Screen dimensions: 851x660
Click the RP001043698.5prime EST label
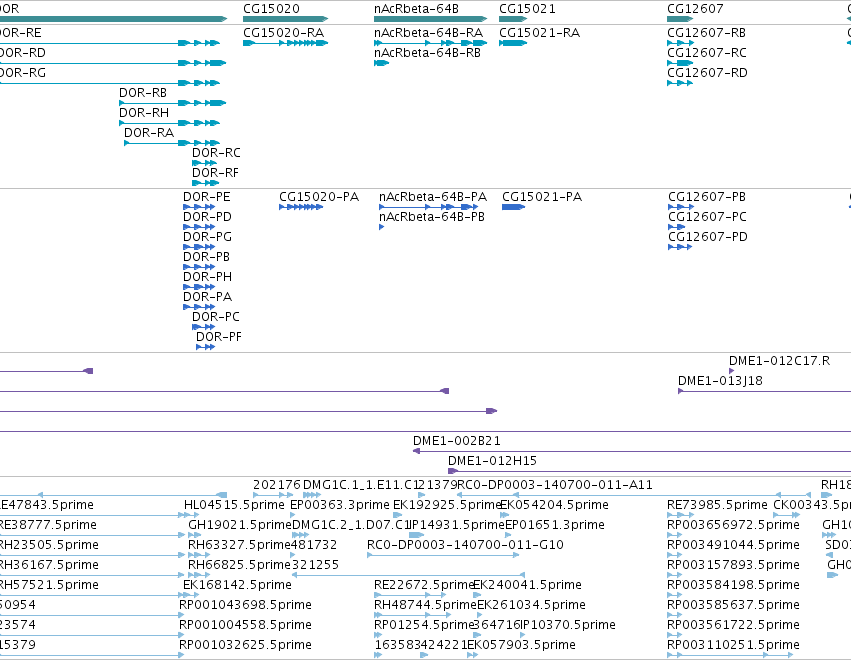245,605
